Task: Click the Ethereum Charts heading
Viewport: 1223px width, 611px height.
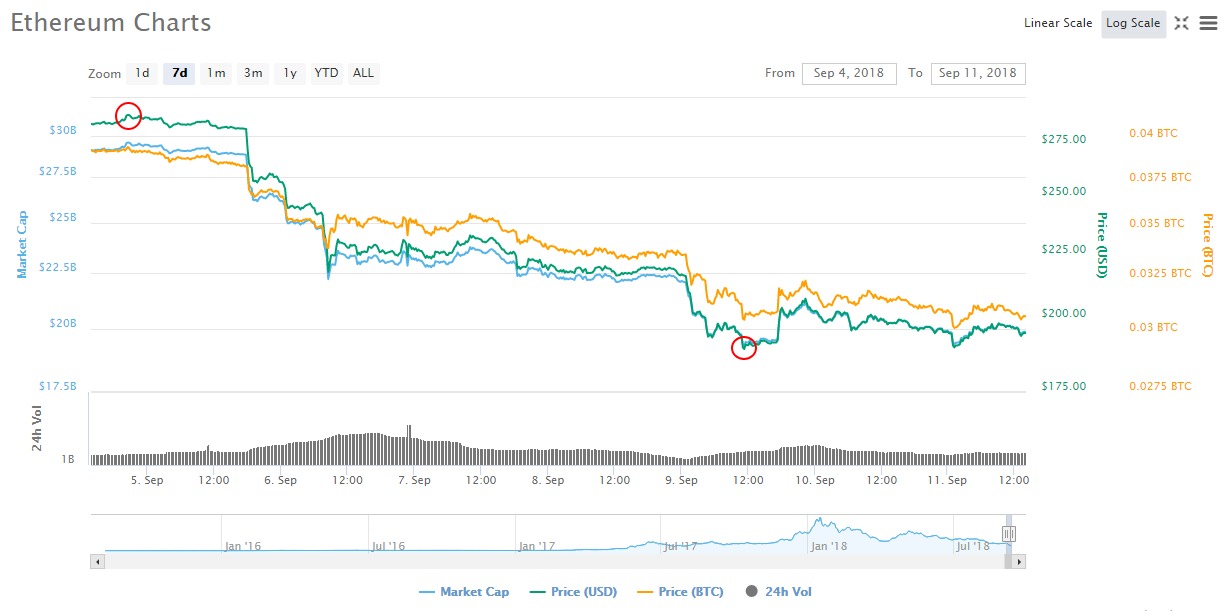Action: pos(111,23)
